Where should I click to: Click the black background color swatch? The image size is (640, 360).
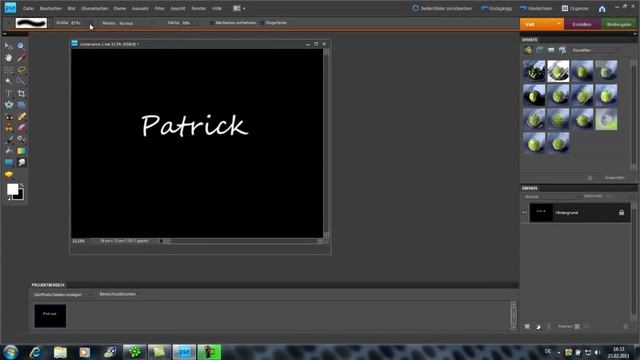(x=19, y=196)
